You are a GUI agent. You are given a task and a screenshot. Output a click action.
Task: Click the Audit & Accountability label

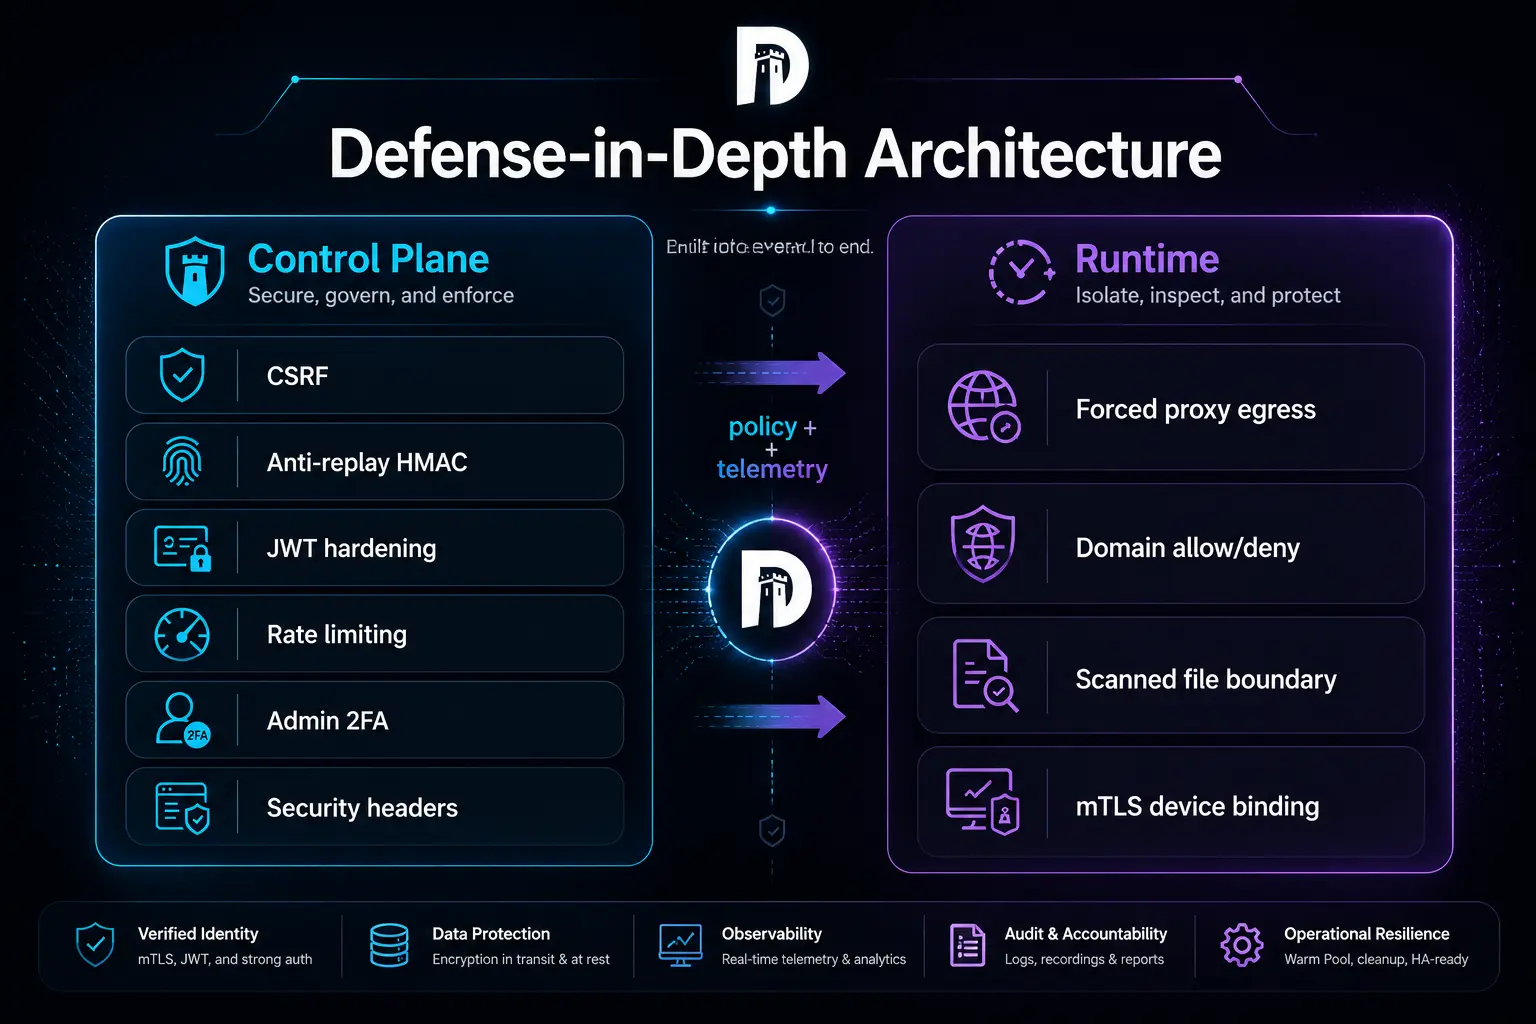pyautogui.click(x=1086, y=934)
